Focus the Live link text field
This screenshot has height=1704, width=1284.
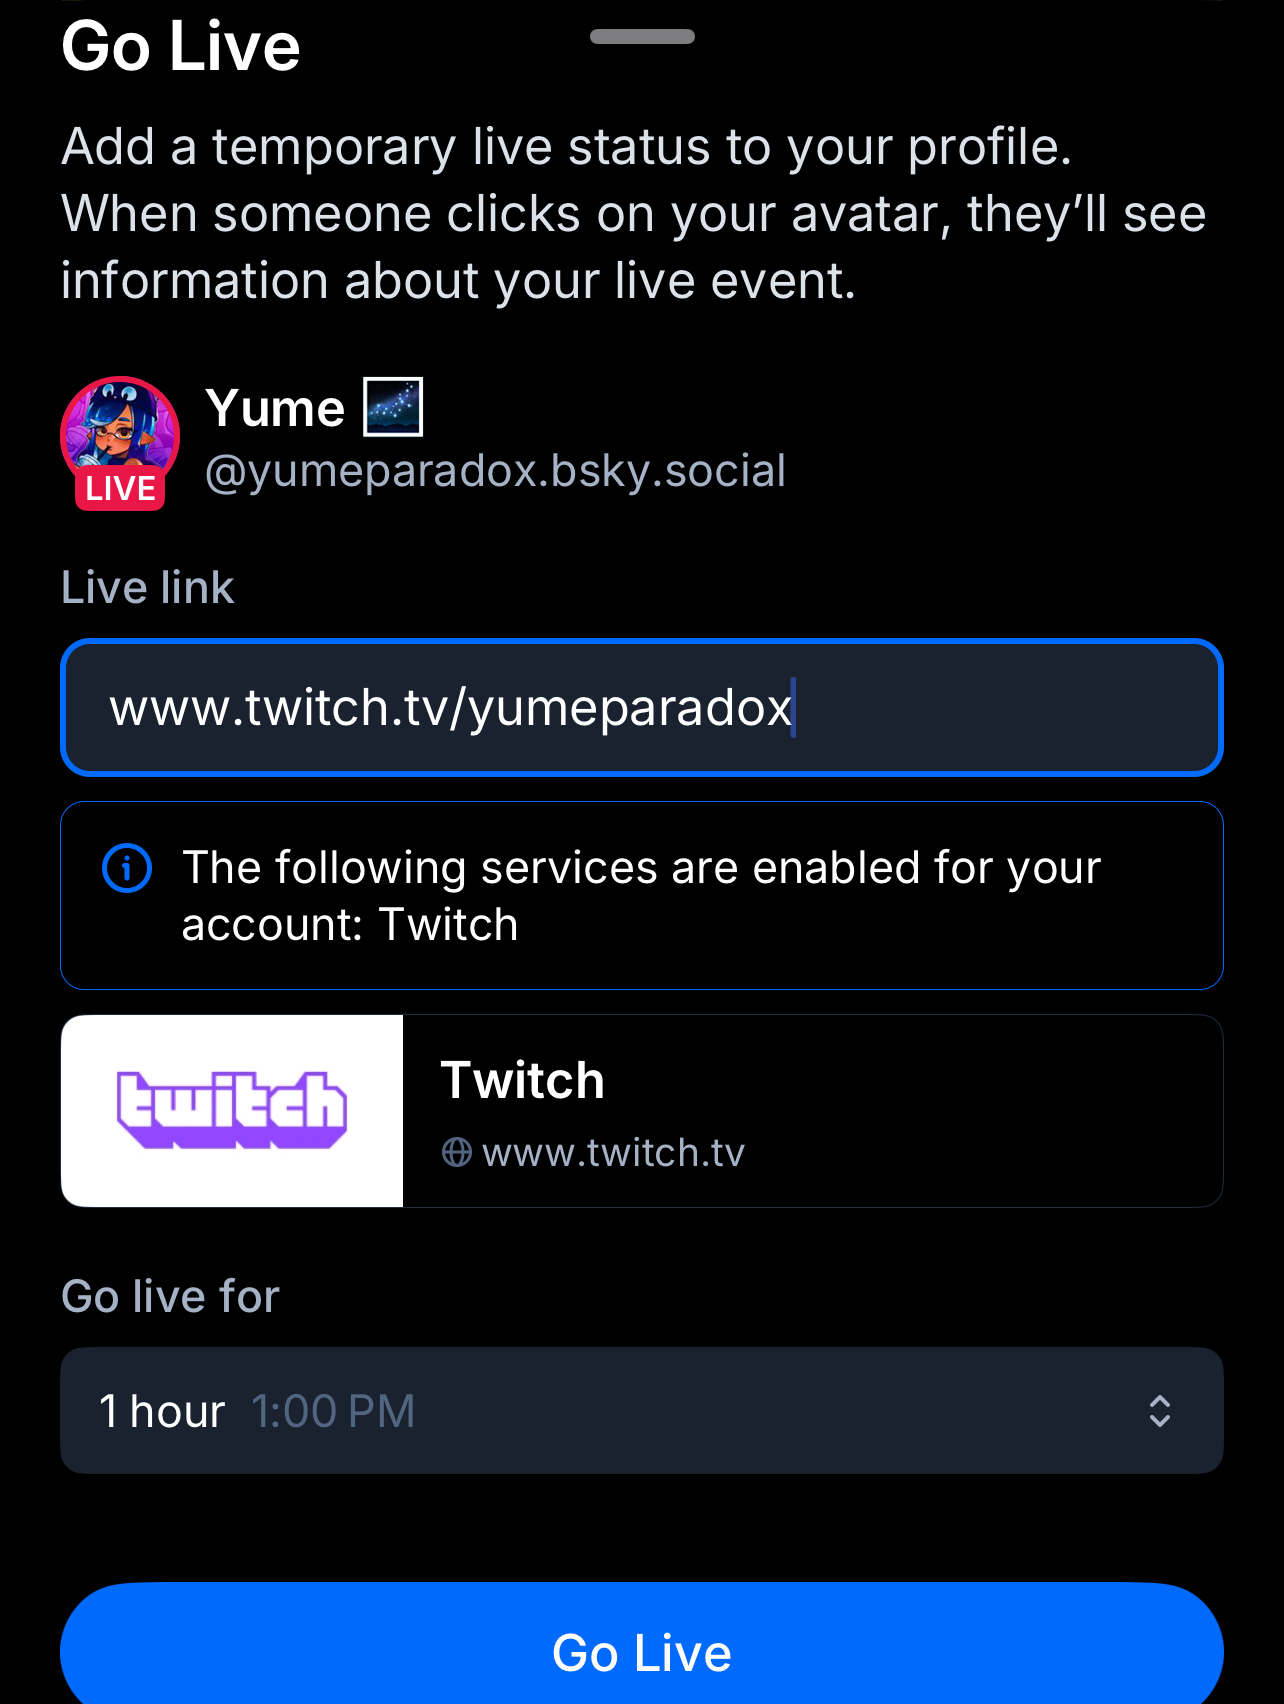point(642,708)
